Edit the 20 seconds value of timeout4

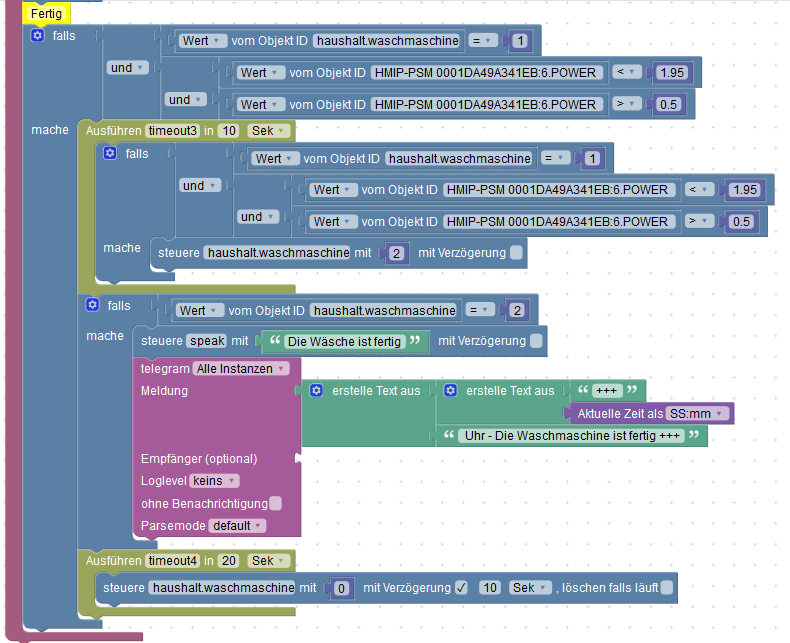229,561
